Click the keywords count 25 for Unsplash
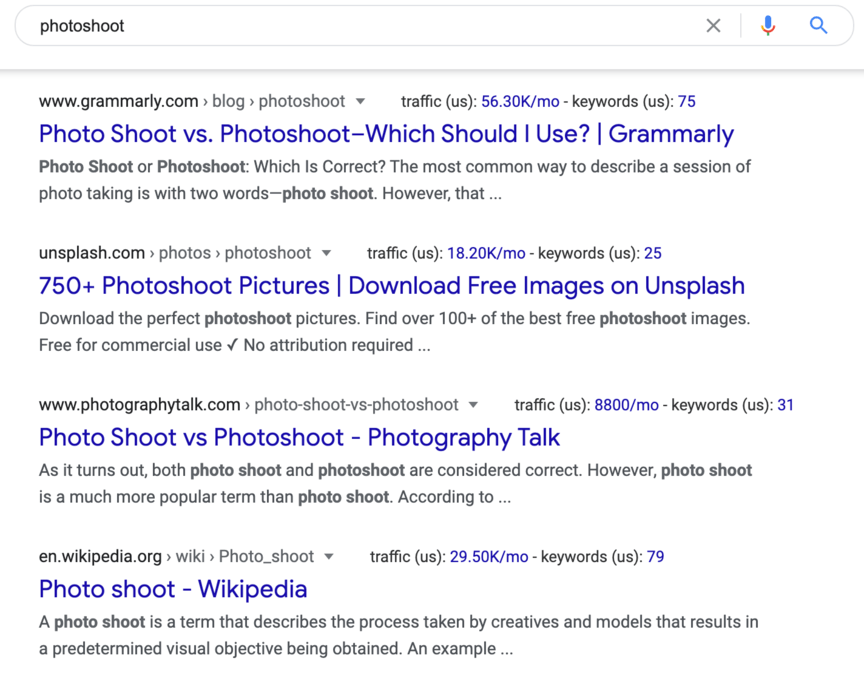 (652, 253)
